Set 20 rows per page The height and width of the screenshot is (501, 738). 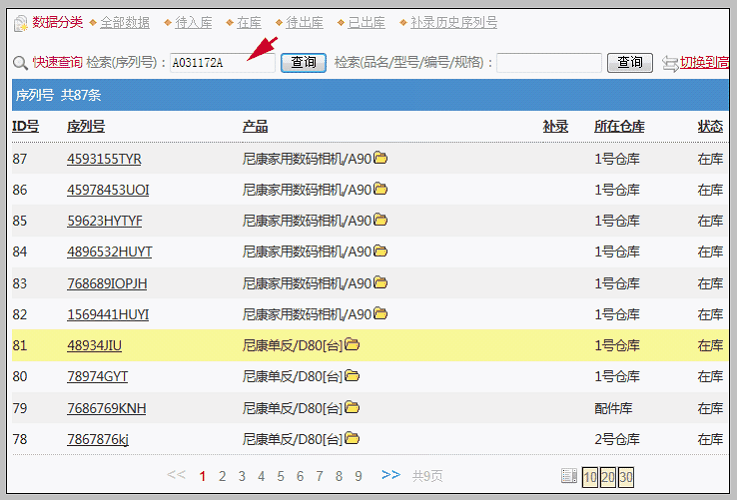[x=608, y=477]
